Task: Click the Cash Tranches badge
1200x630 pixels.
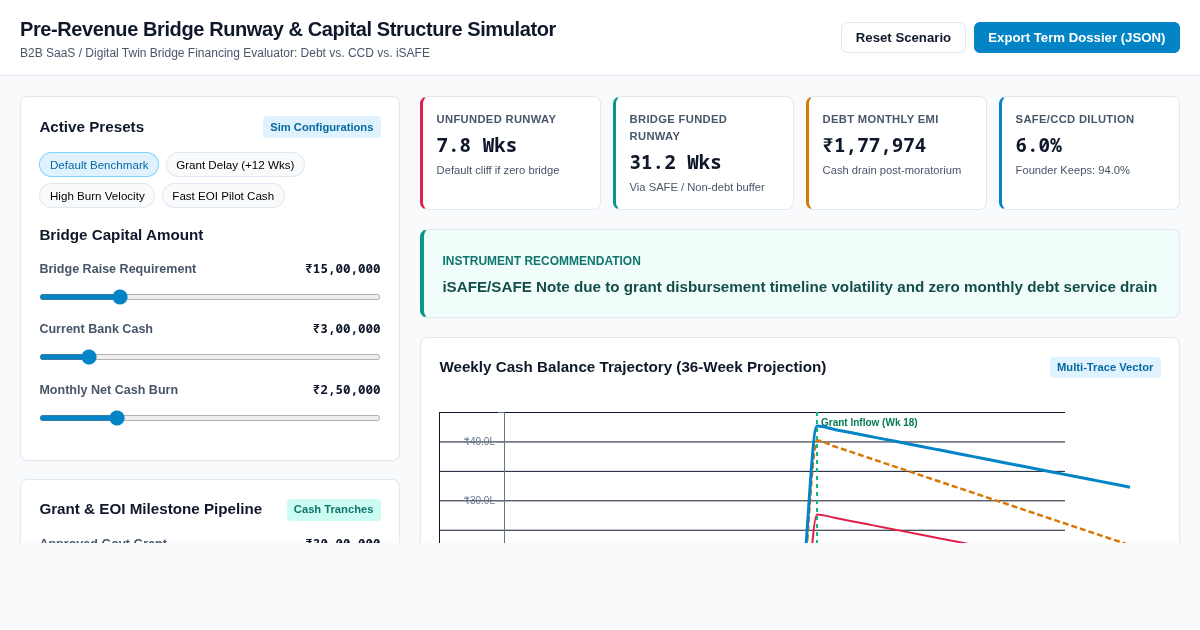Action: point(334,509)
